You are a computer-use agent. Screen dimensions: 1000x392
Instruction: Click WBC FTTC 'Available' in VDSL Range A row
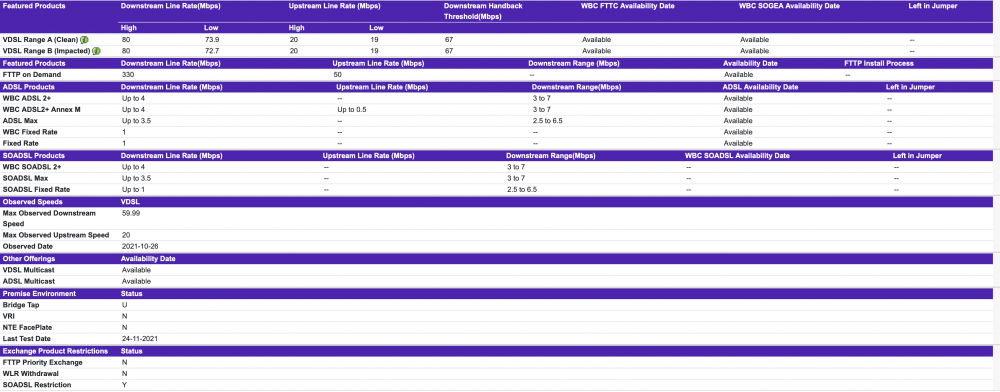click(x=596, y=40)
